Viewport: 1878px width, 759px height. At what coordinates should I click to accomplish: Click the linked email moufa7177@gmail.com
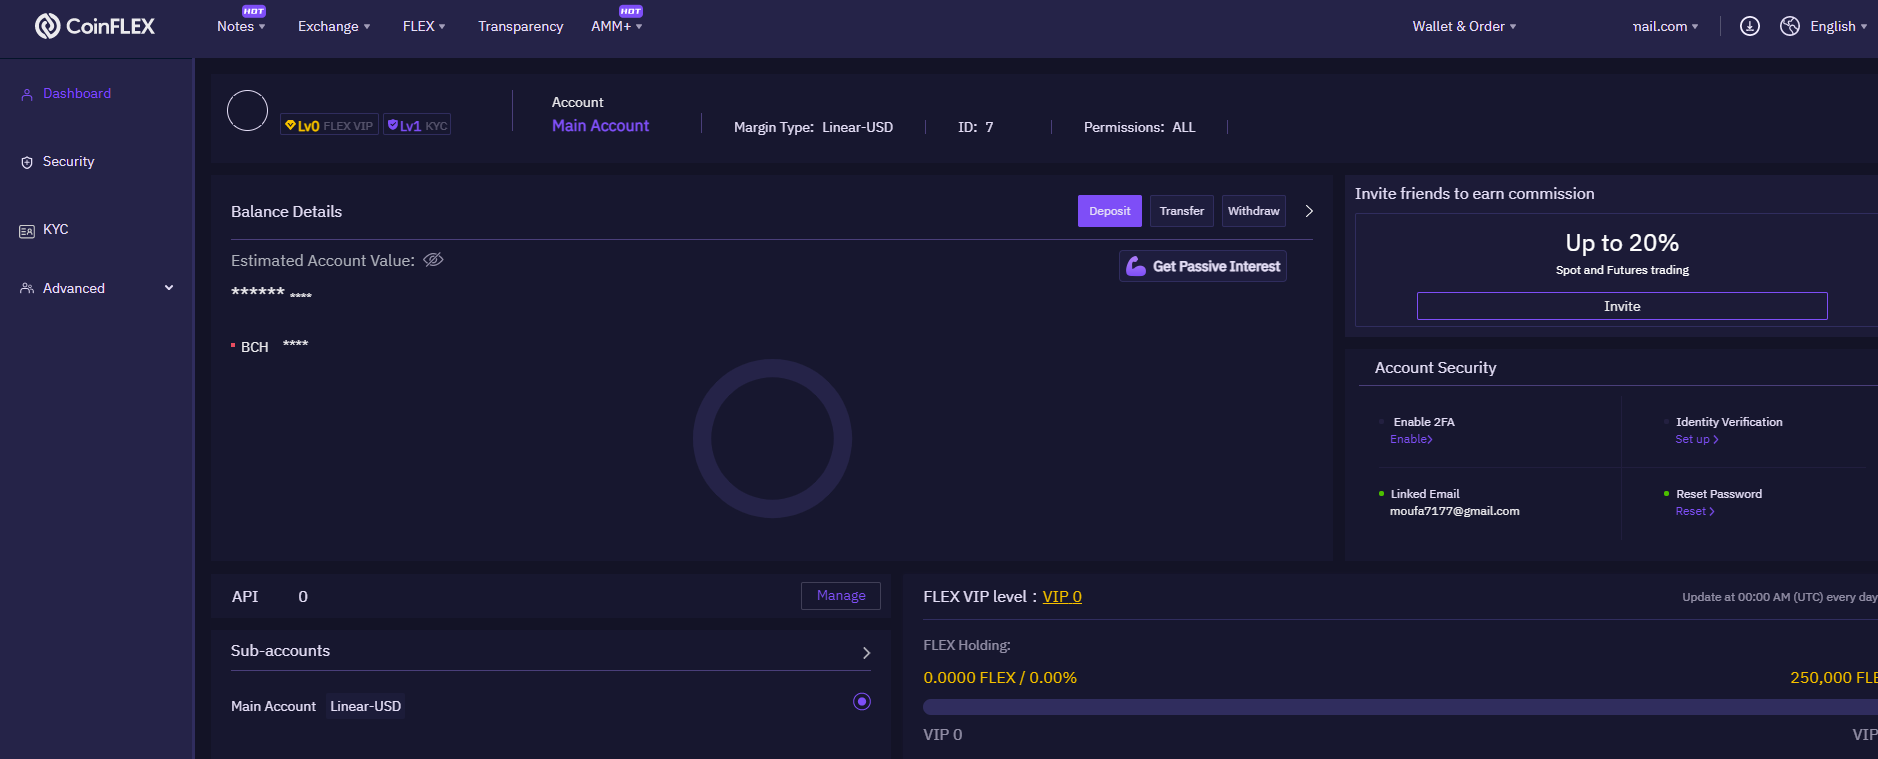coord(1455,511)
